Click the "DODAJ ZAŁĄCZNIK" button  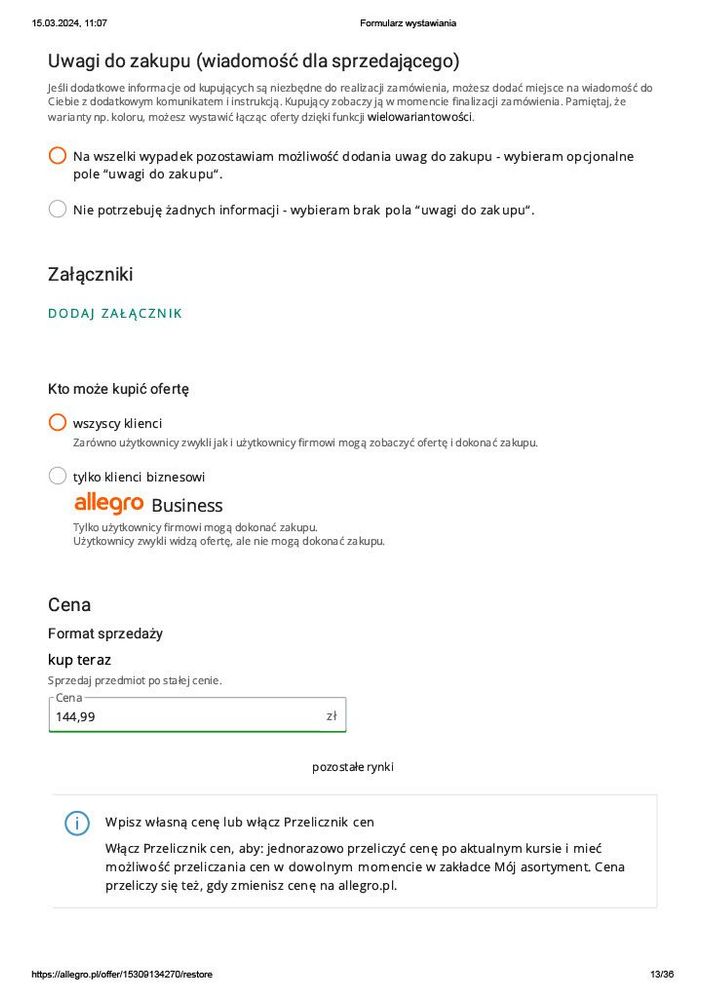pos(115,313)
